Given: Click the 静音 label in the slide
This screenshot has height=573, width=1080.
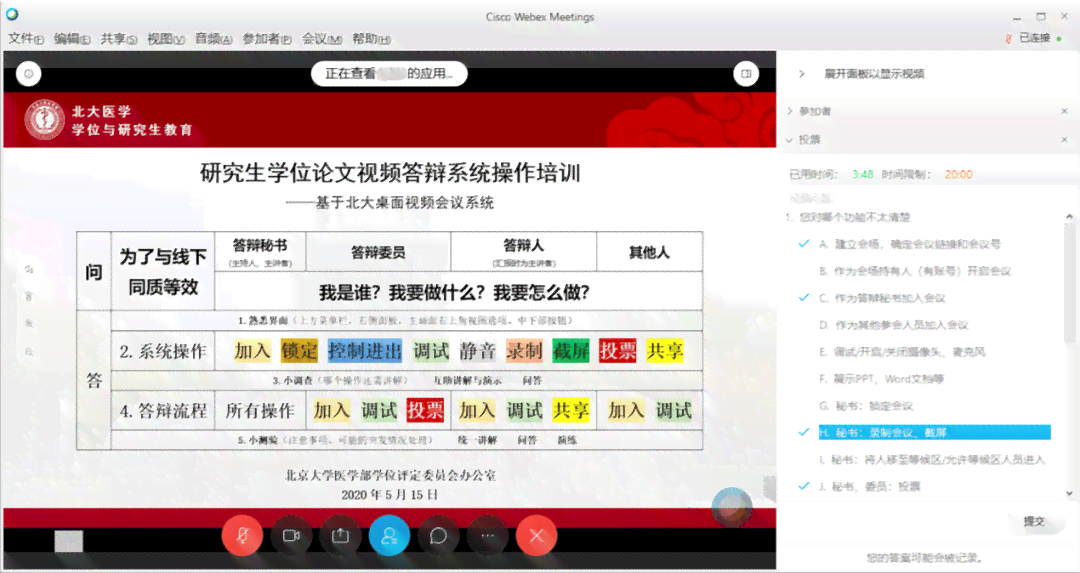Looking at the screenshot, I should (x=478, y=351).
